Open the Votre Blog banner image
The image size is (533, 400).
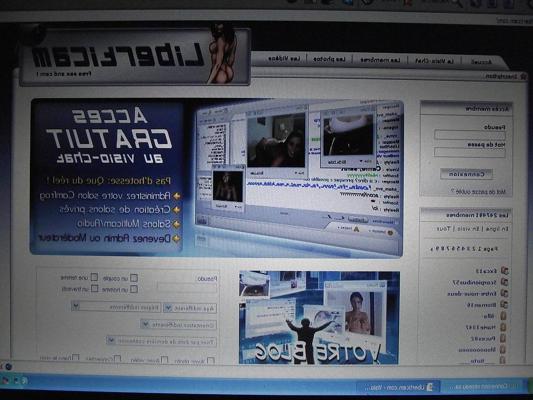click(x=319, y=317)
